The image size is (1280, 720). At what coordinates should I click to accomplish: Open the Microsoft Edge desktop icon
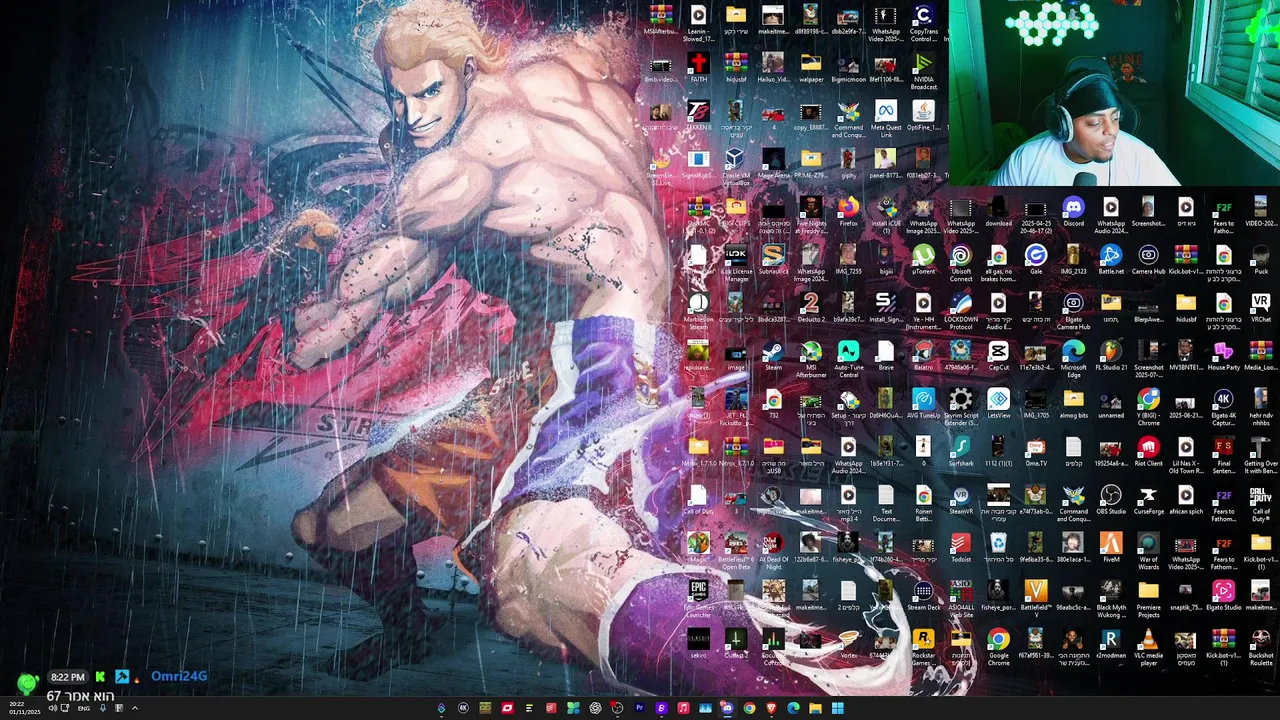point(1073,359)
